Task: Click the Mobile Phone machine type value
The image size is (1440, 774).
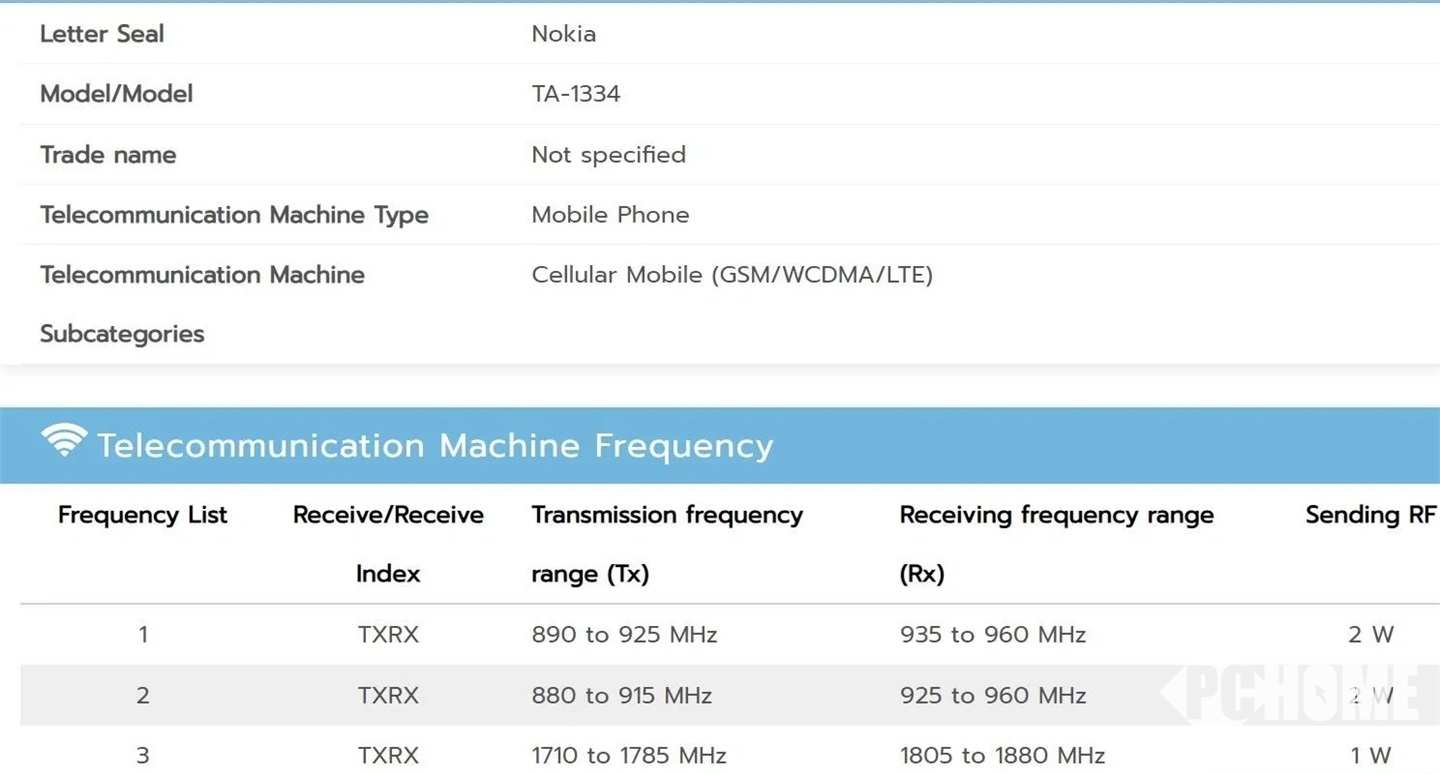Action: point(610,215)
